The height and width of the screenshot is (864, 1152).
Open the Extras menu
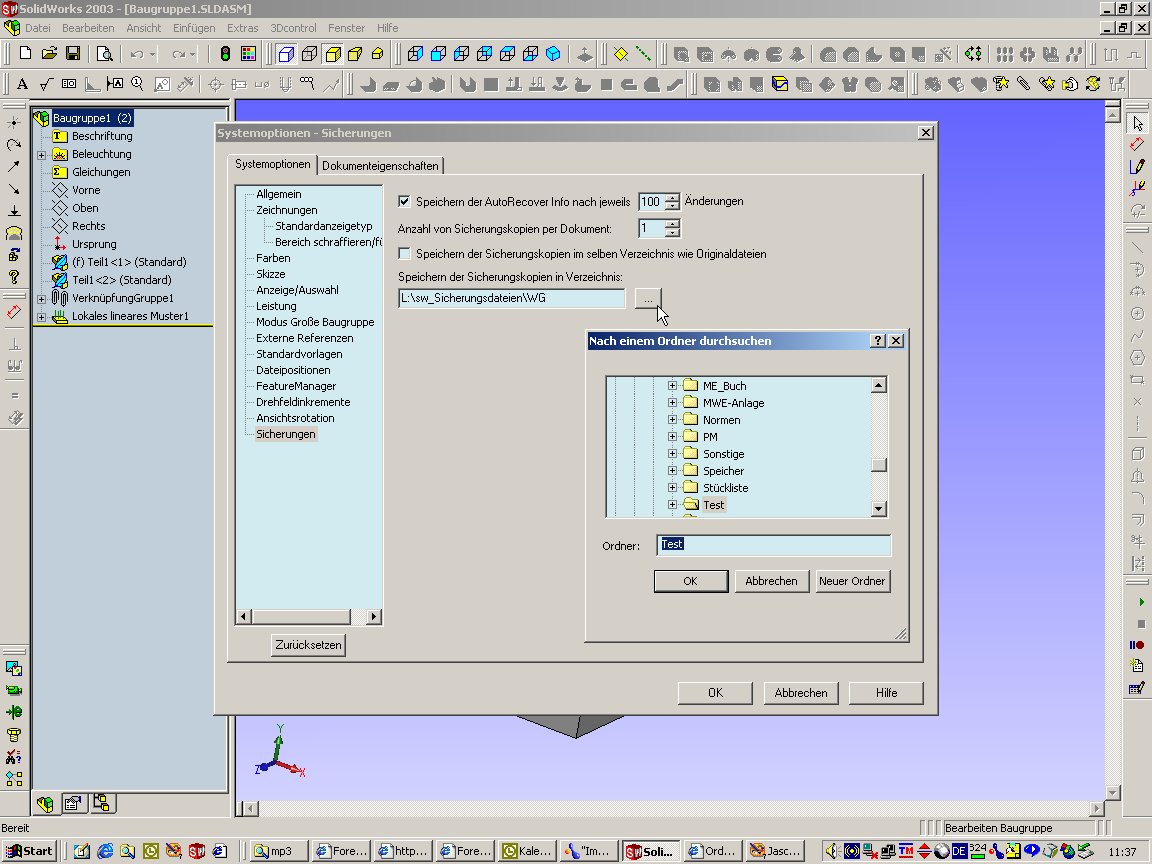tap(242, 28)
